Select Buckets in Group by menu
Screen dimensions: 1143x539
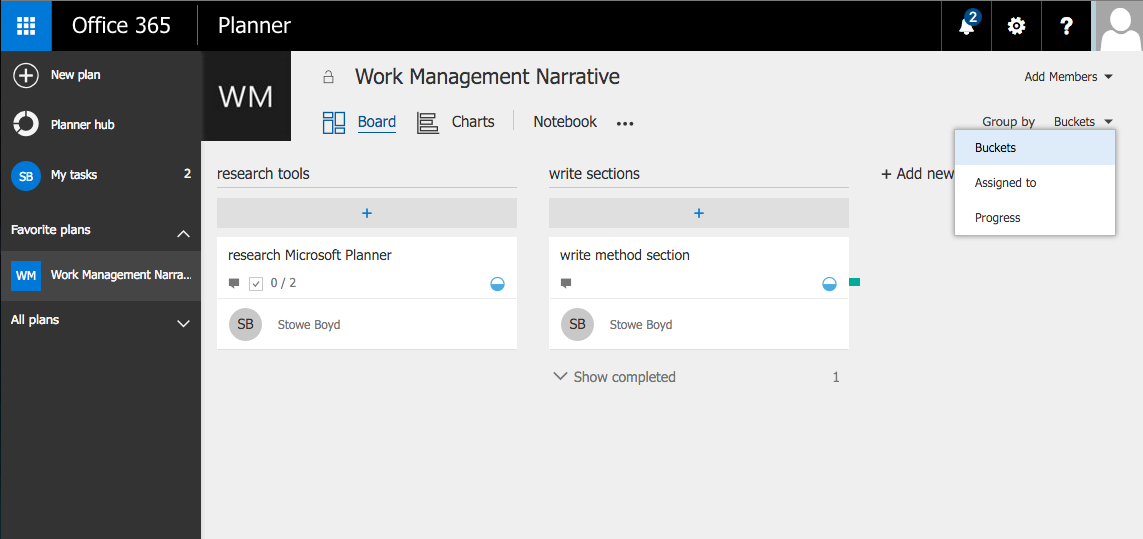(x=1034, y=147)
